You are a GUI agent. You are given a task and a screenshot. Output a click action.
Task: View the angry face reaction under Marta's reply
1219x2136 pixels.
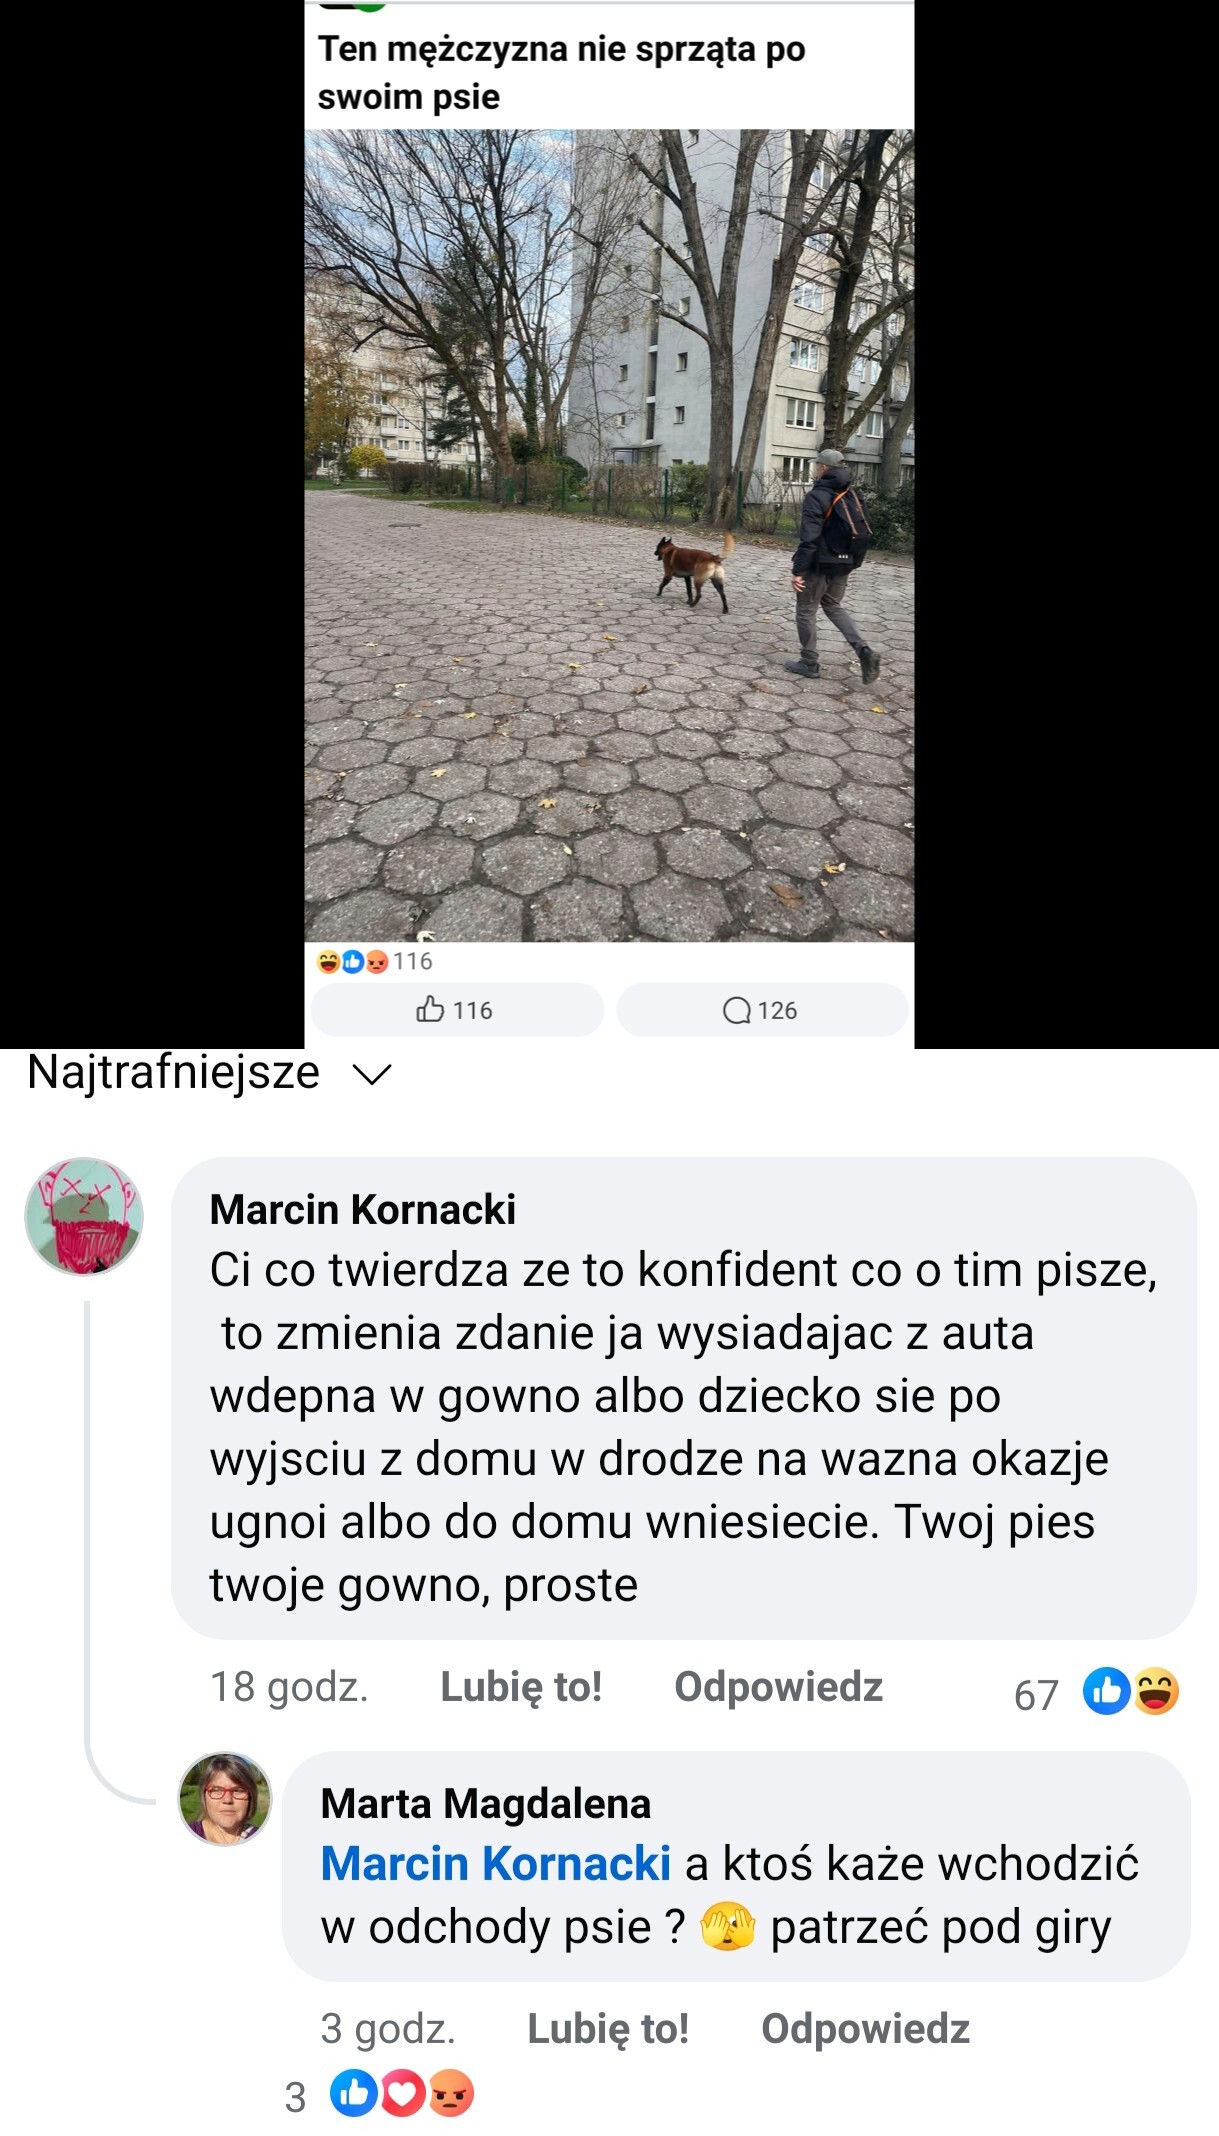451,2094
